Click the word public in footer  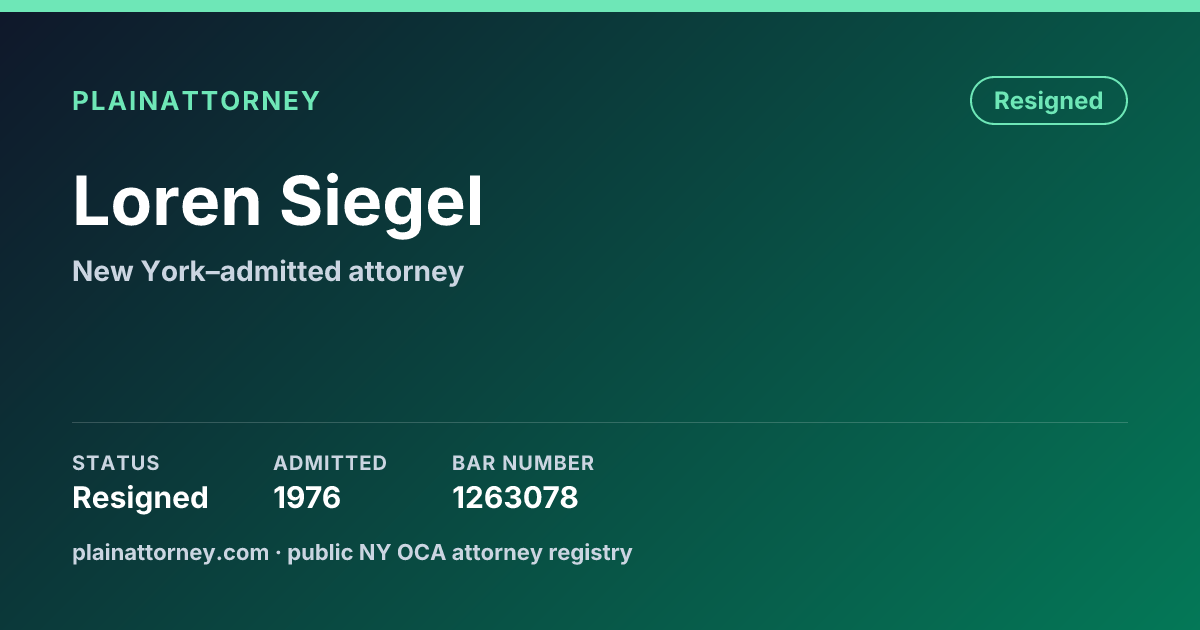click(x=320, y=553)
